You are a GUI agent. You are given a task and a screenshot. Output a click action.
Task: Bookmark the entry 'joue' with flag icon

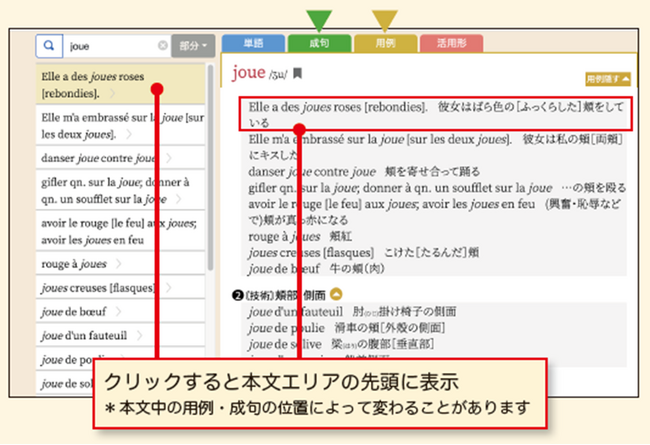click(x=297, y=74)
